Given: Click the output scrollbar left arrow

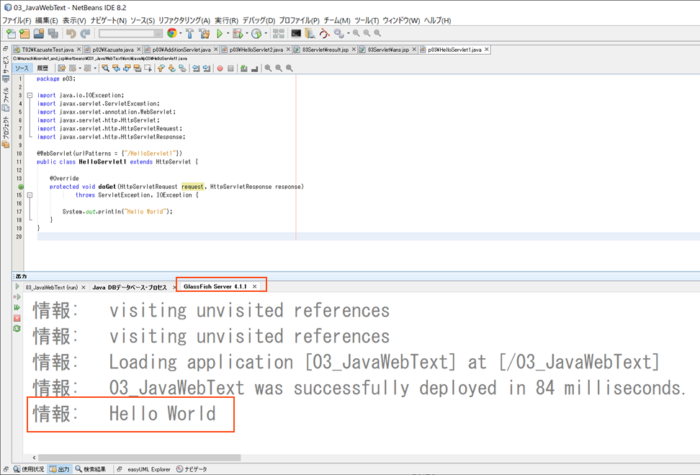Looking at the screenshot, I should (34, 458).
